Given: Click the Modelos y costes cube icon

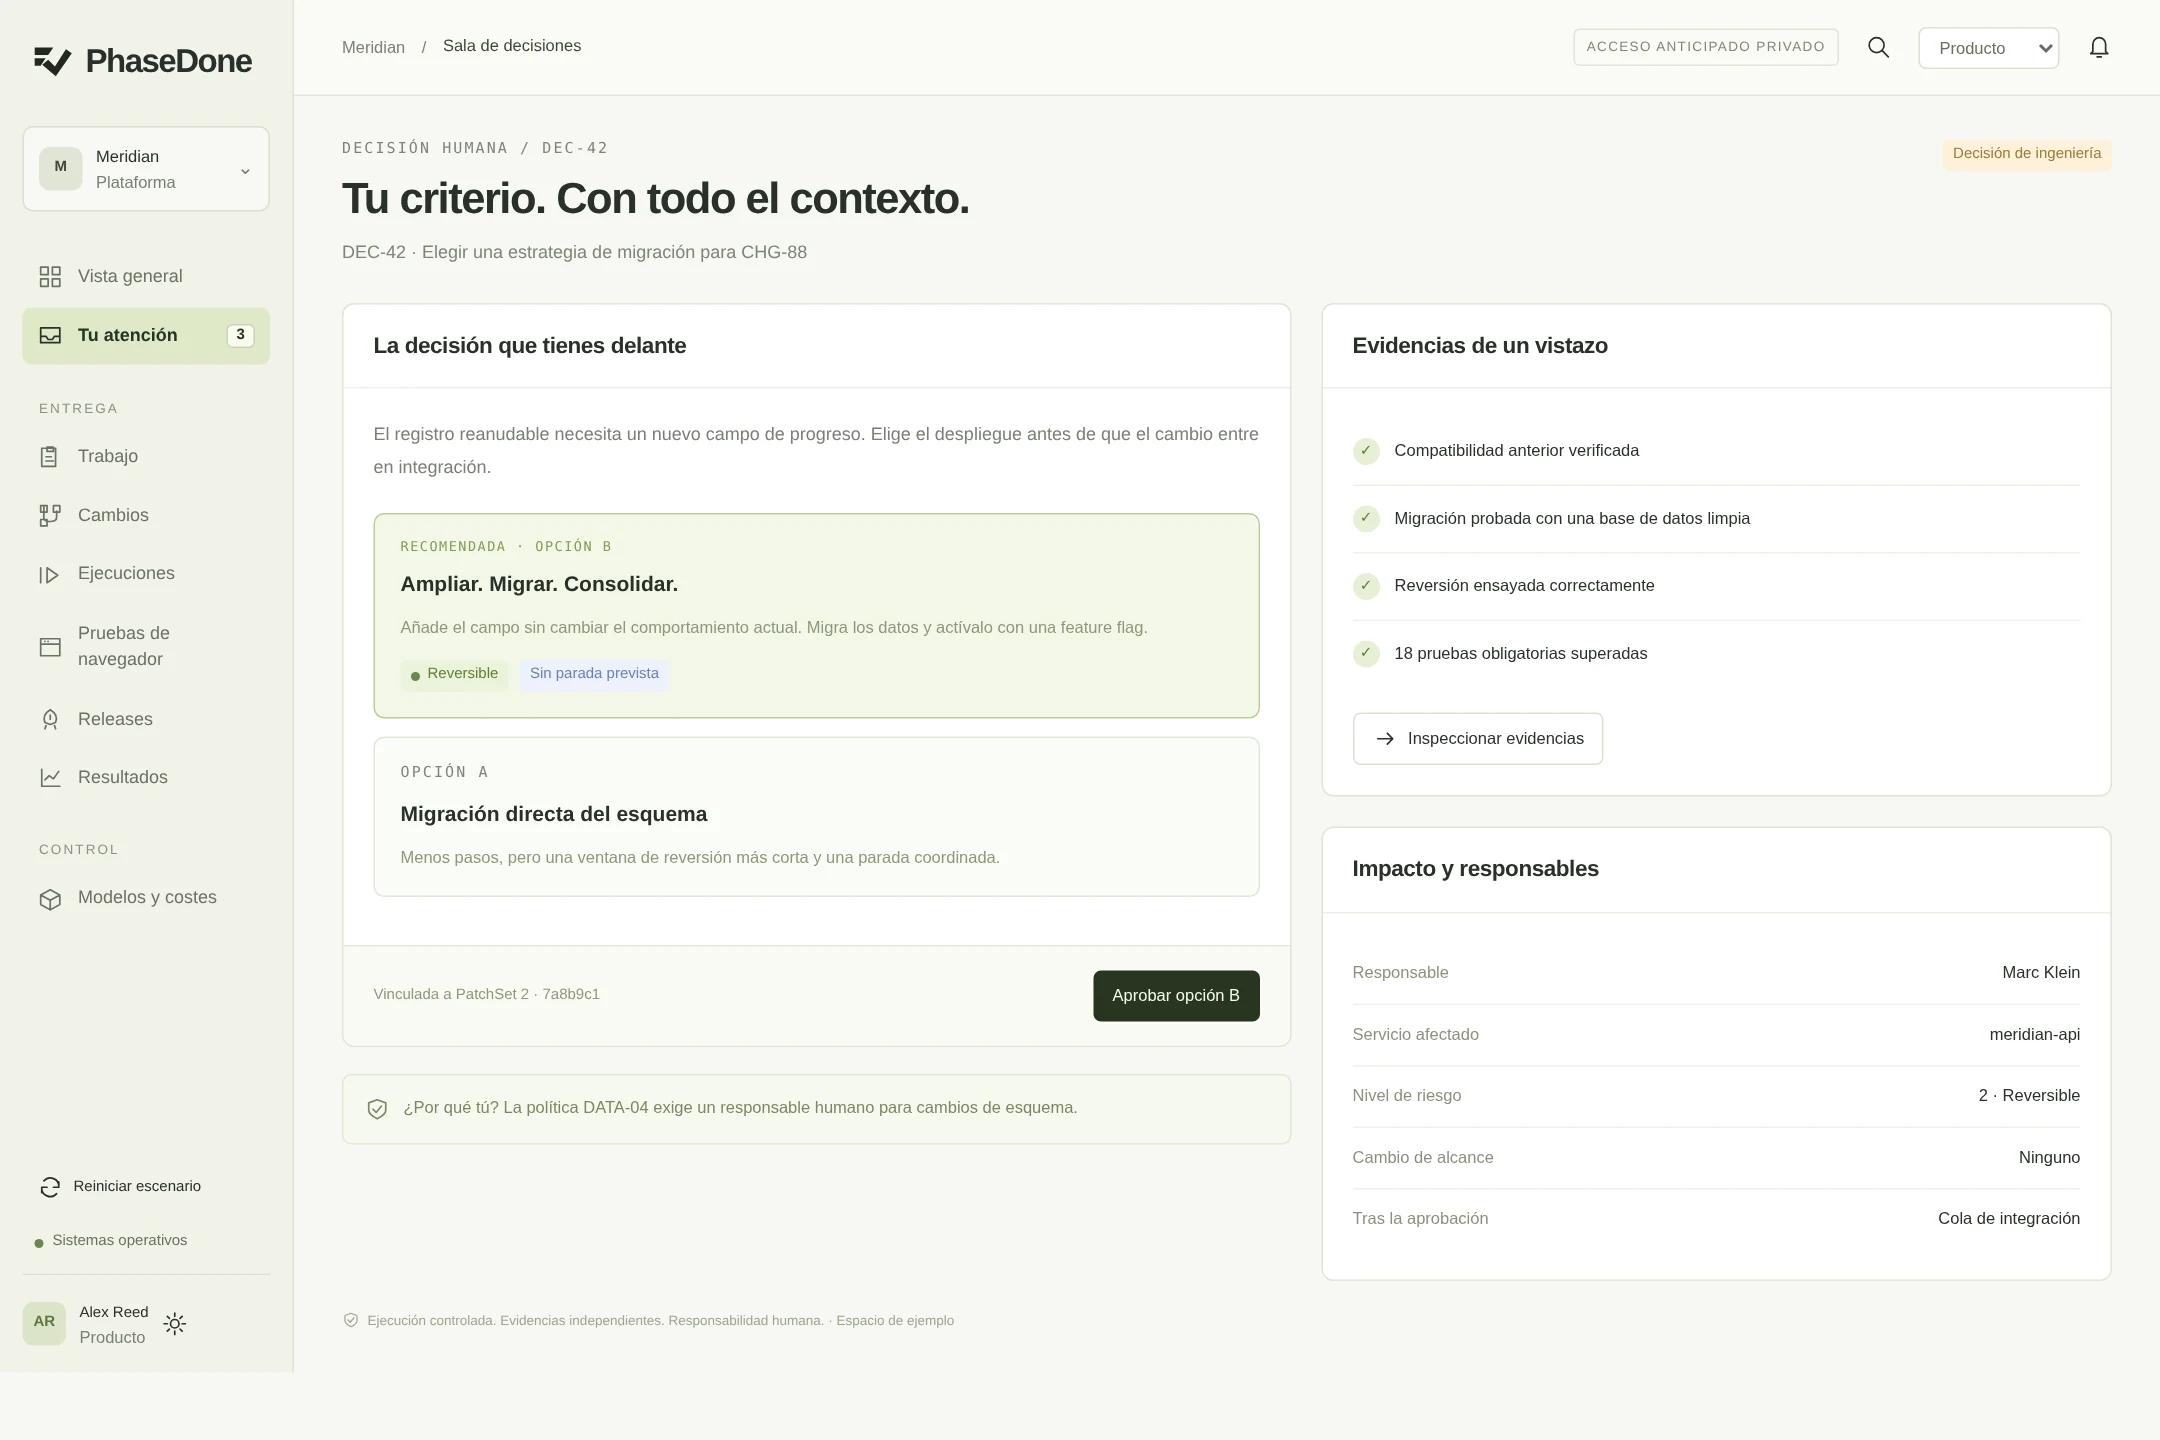Looking at the screenshot, I should coord(50,899).
